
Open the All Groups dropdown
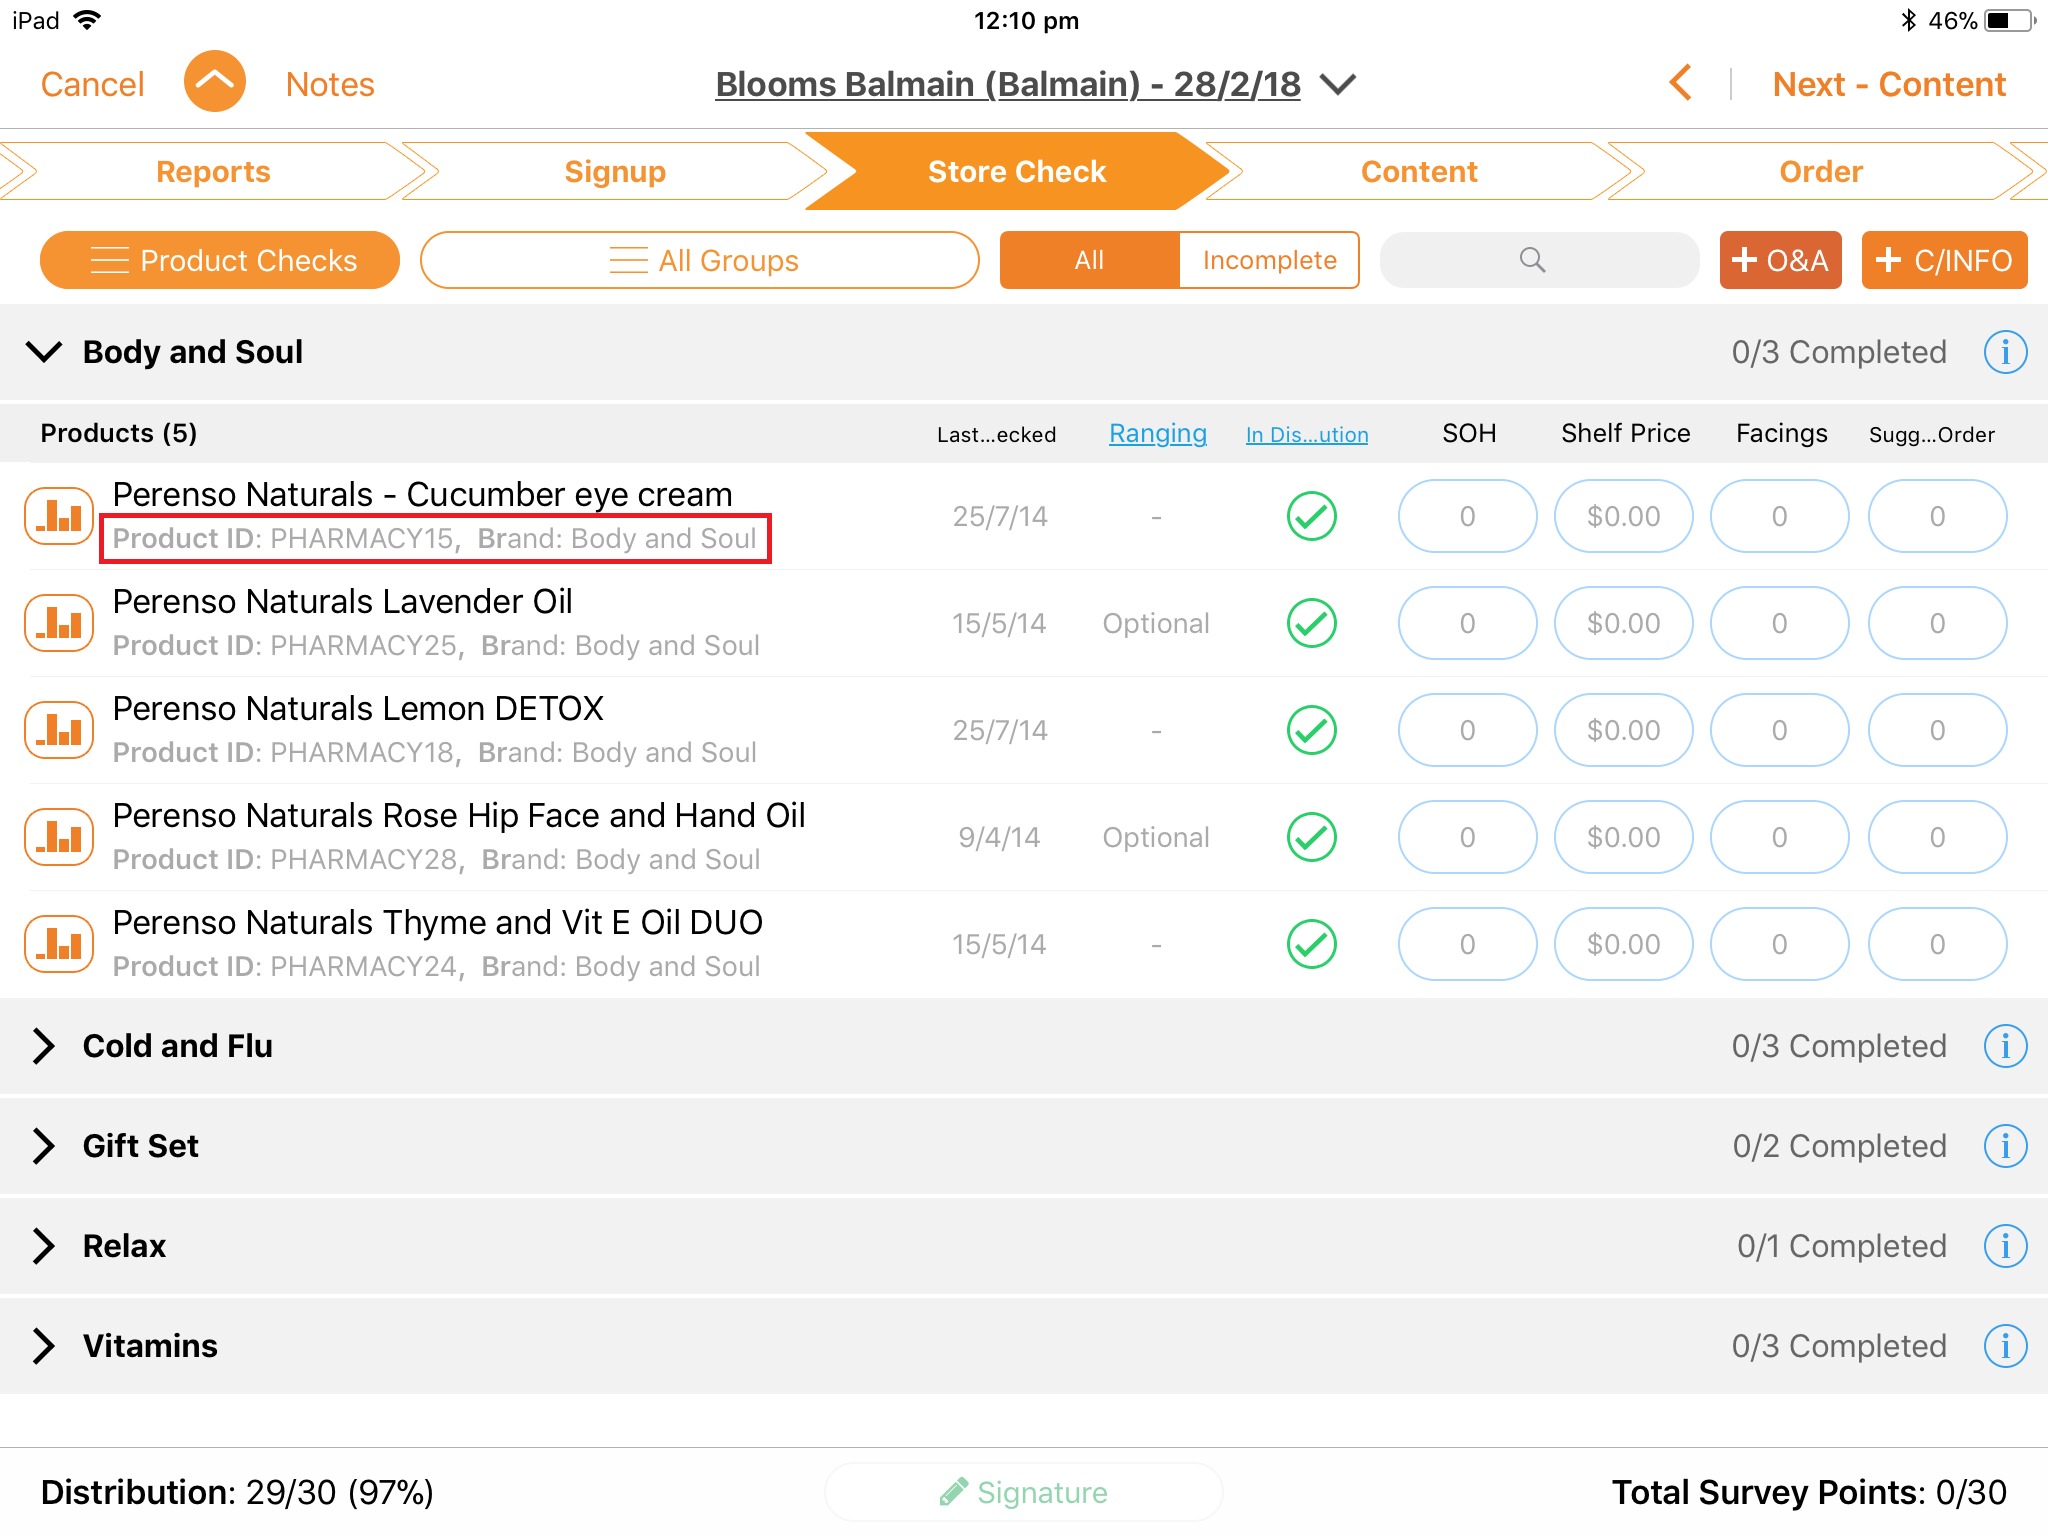(700, 260)
